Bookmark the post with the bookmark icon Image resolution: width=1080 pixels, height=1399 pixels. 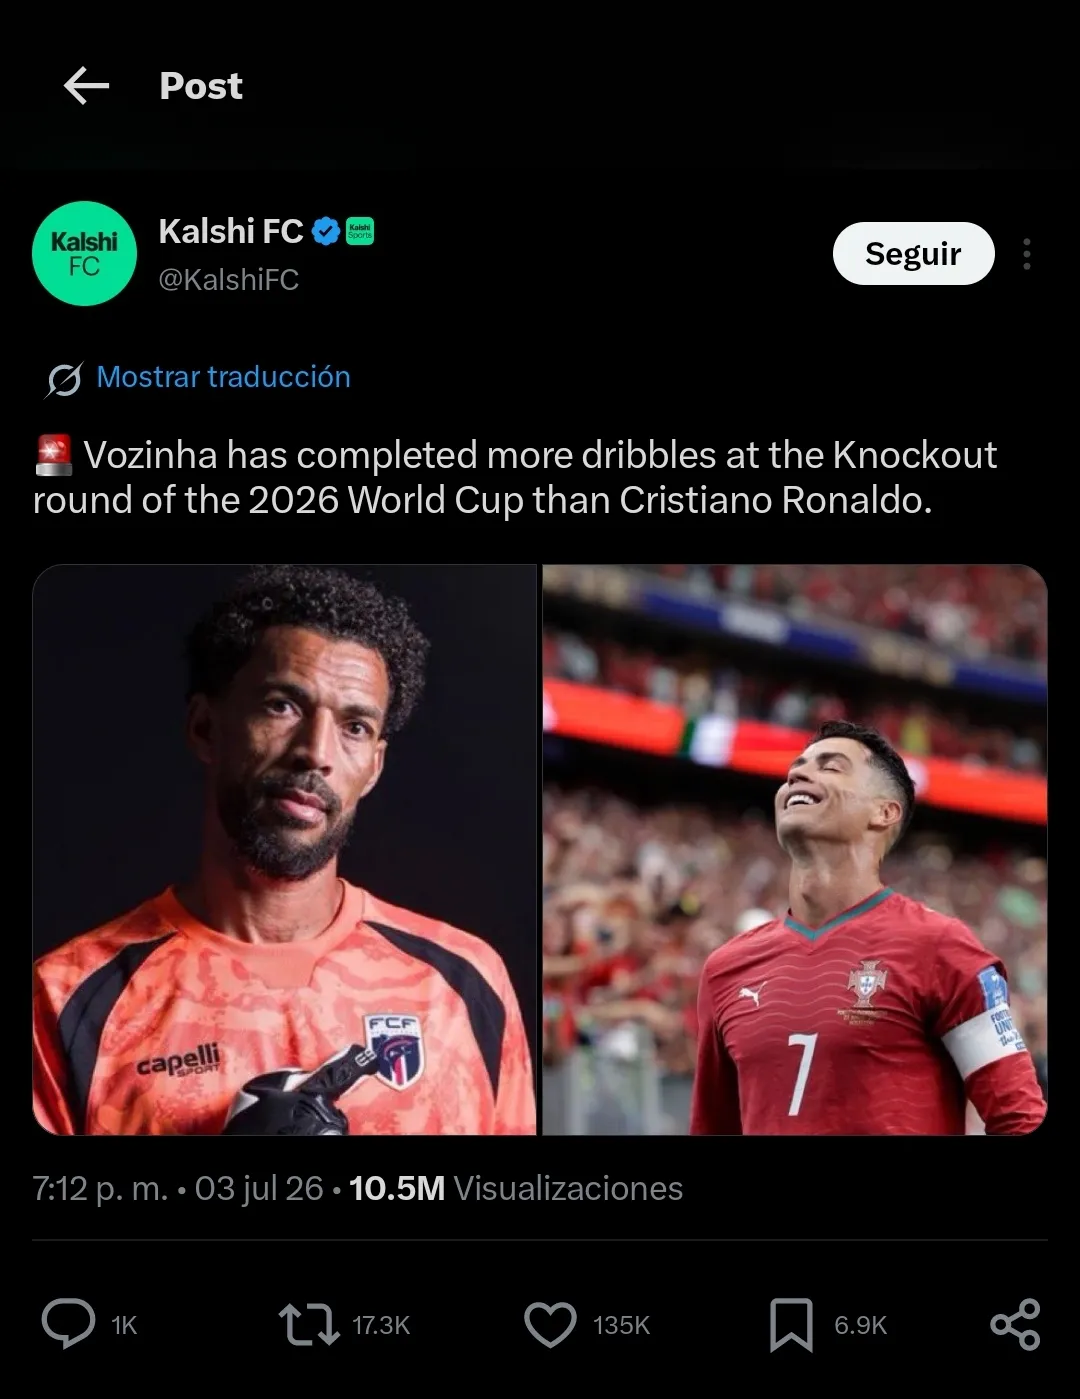pos(790,1325)
